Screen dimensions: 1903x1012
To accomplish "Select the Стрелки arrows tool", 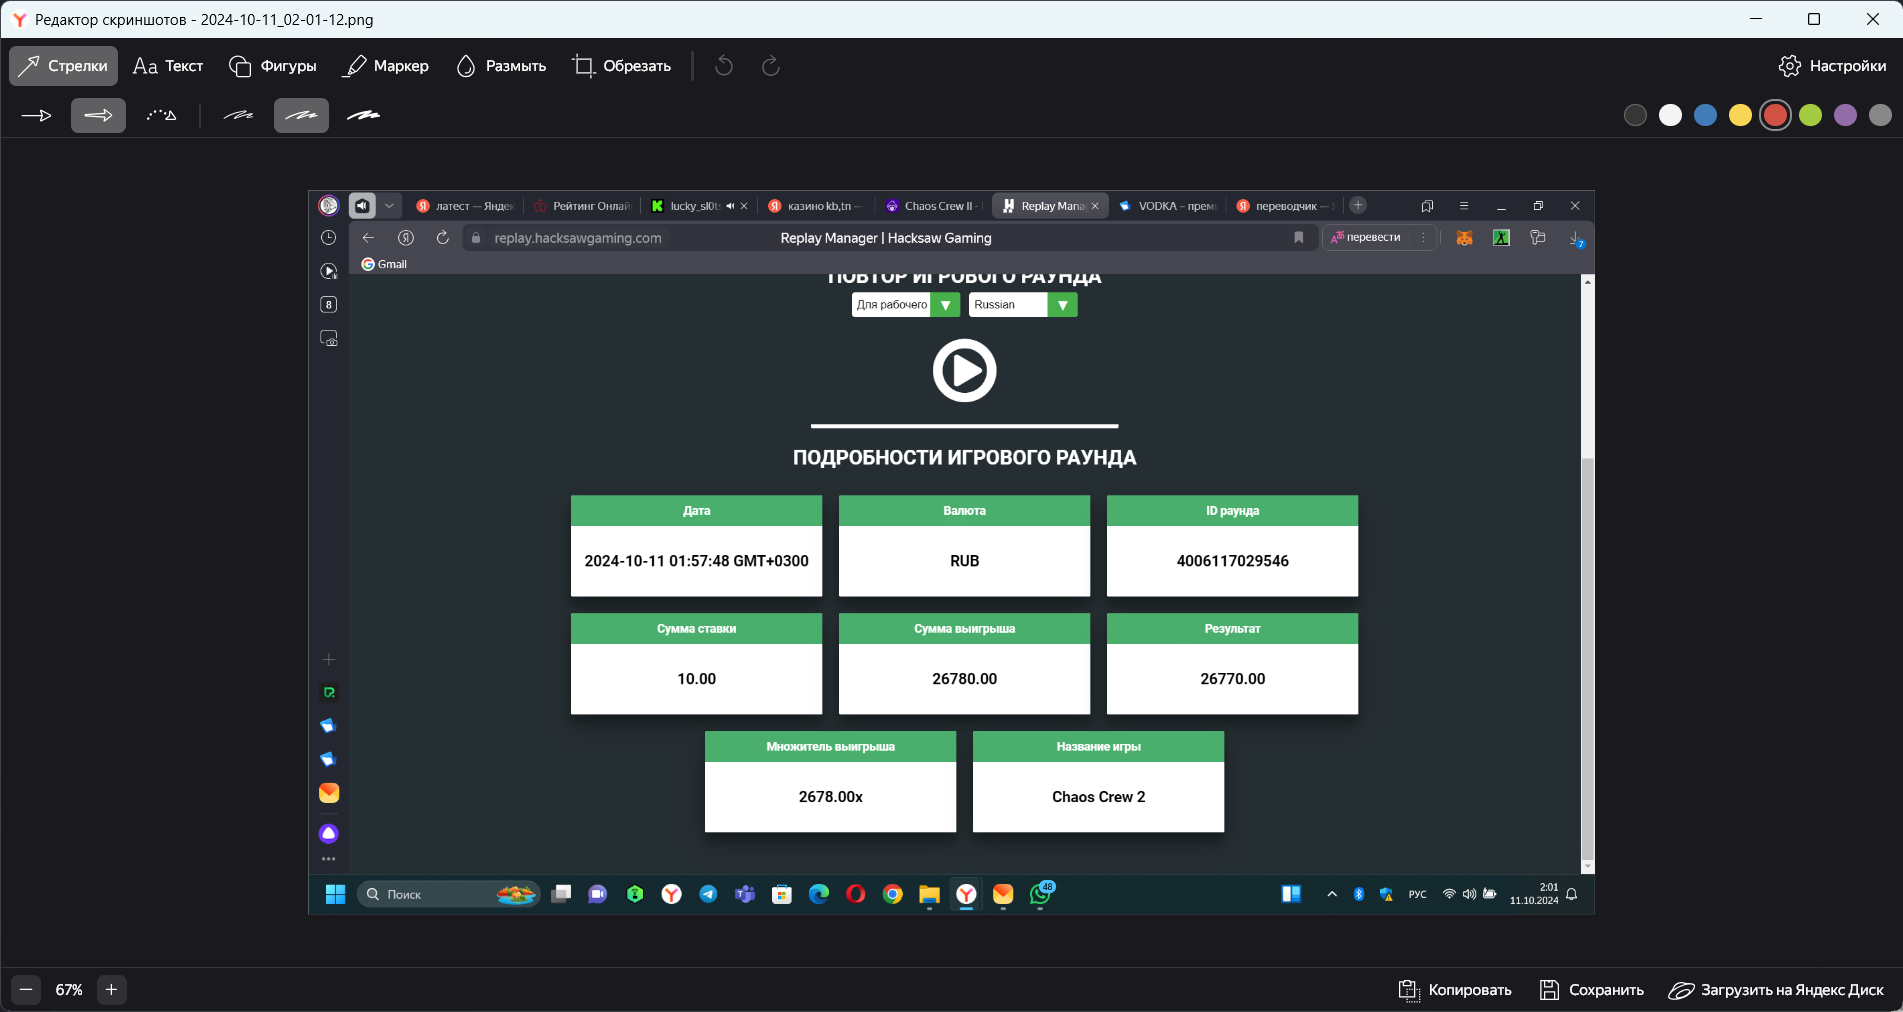I will 64,66.
